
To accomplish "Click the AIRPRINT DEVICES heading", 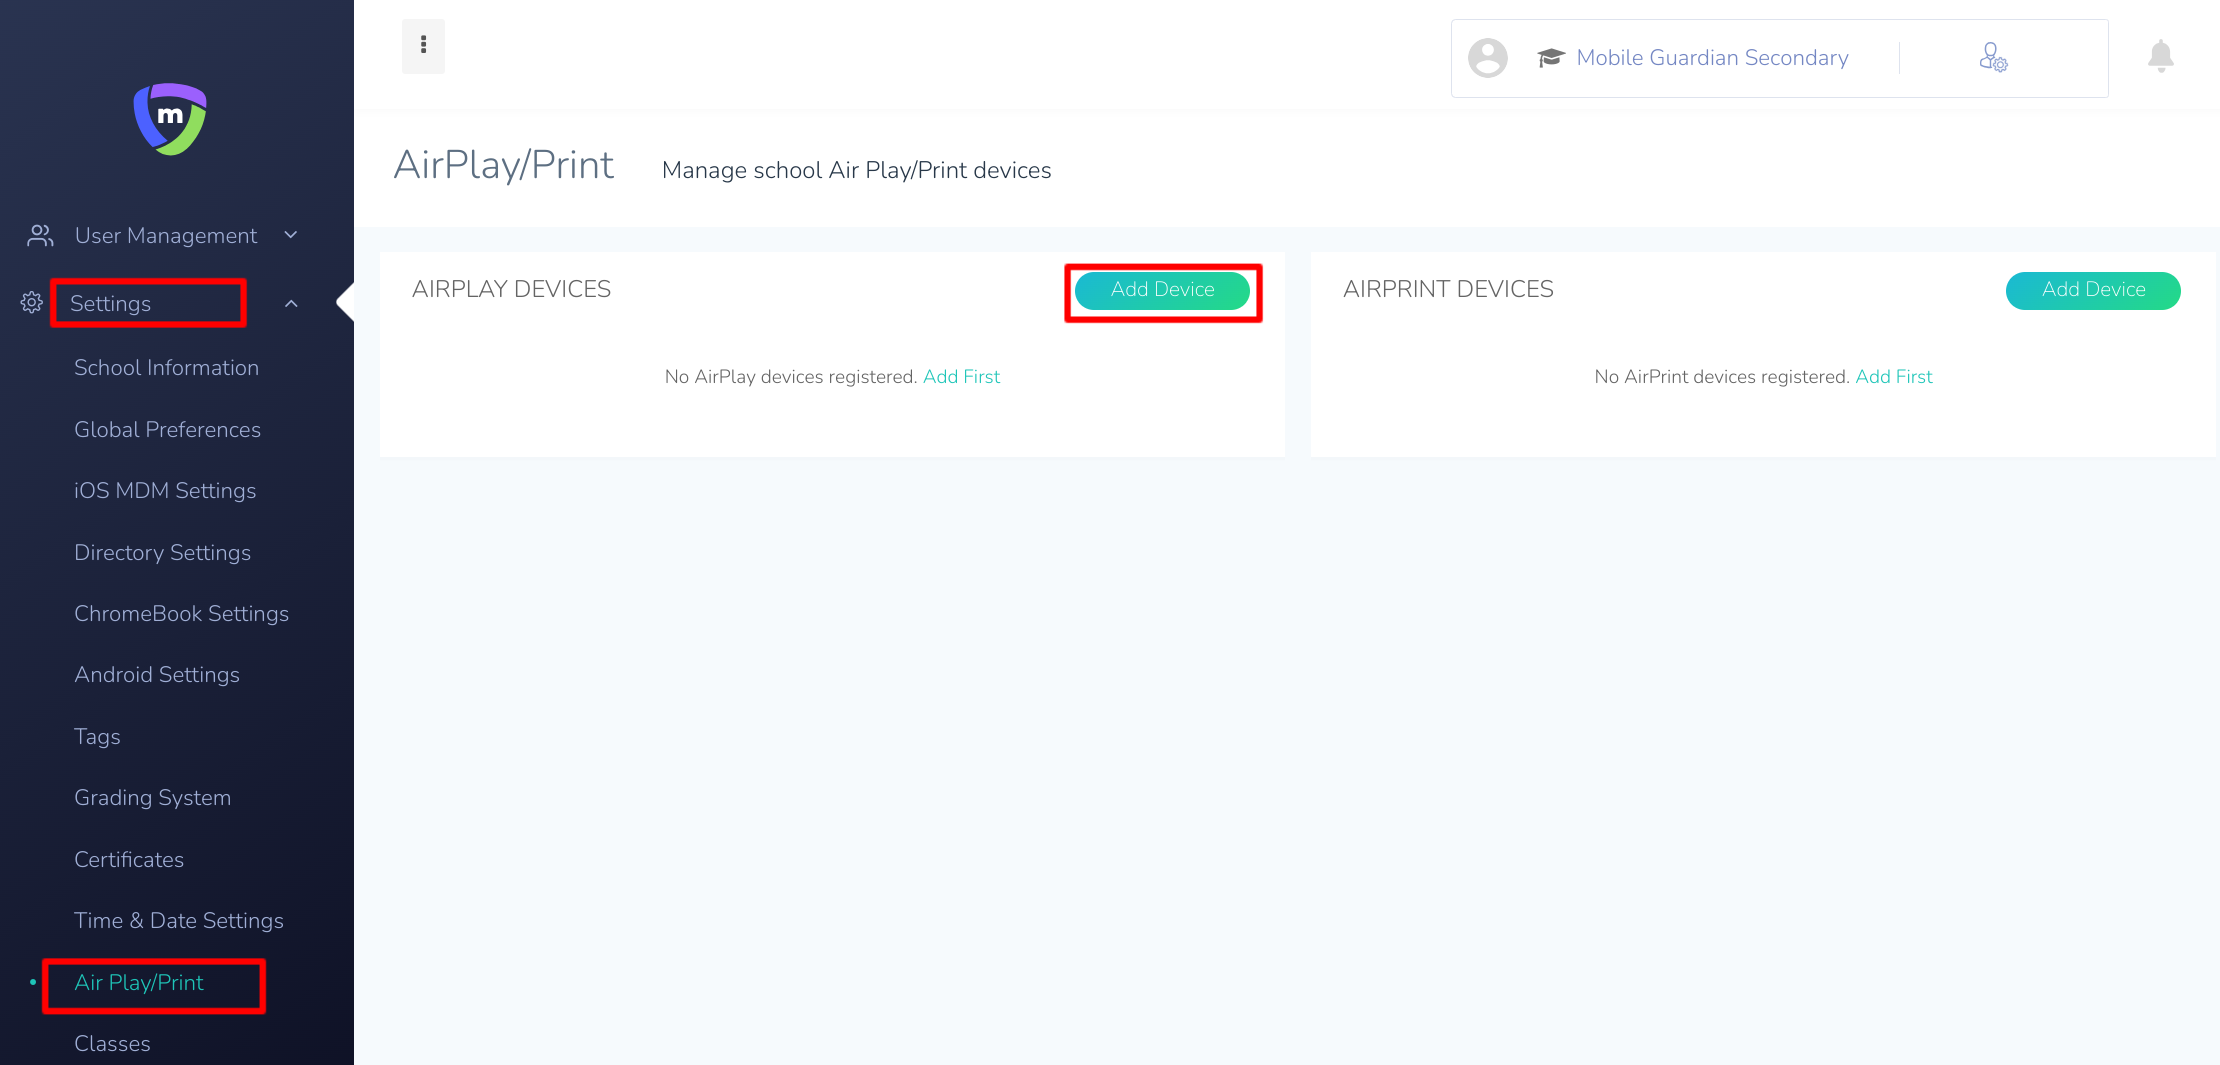I will [1448, 289].
